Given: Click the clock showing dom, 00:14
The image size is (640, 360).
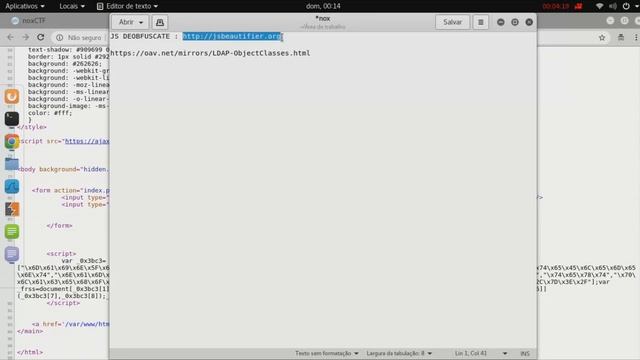Looking at the screenshot, I should 323,6.
